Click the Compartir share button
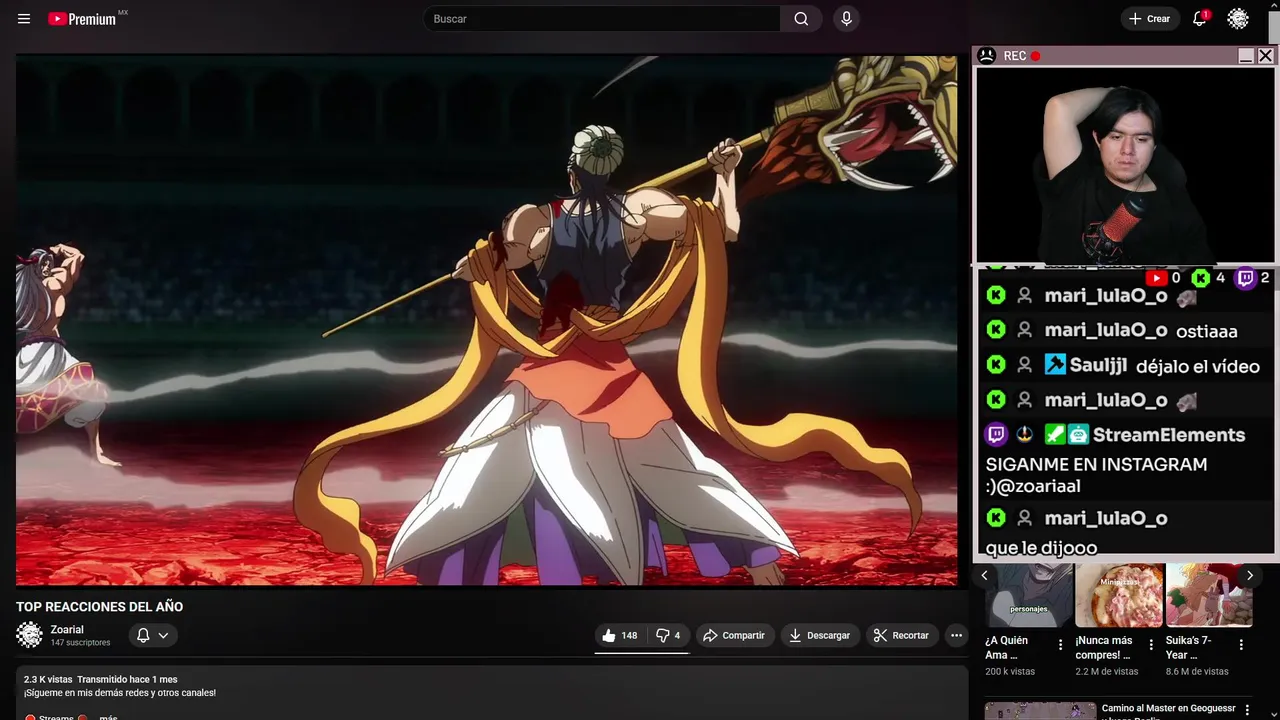The image size is (1280, 720). tap(733, 635)
